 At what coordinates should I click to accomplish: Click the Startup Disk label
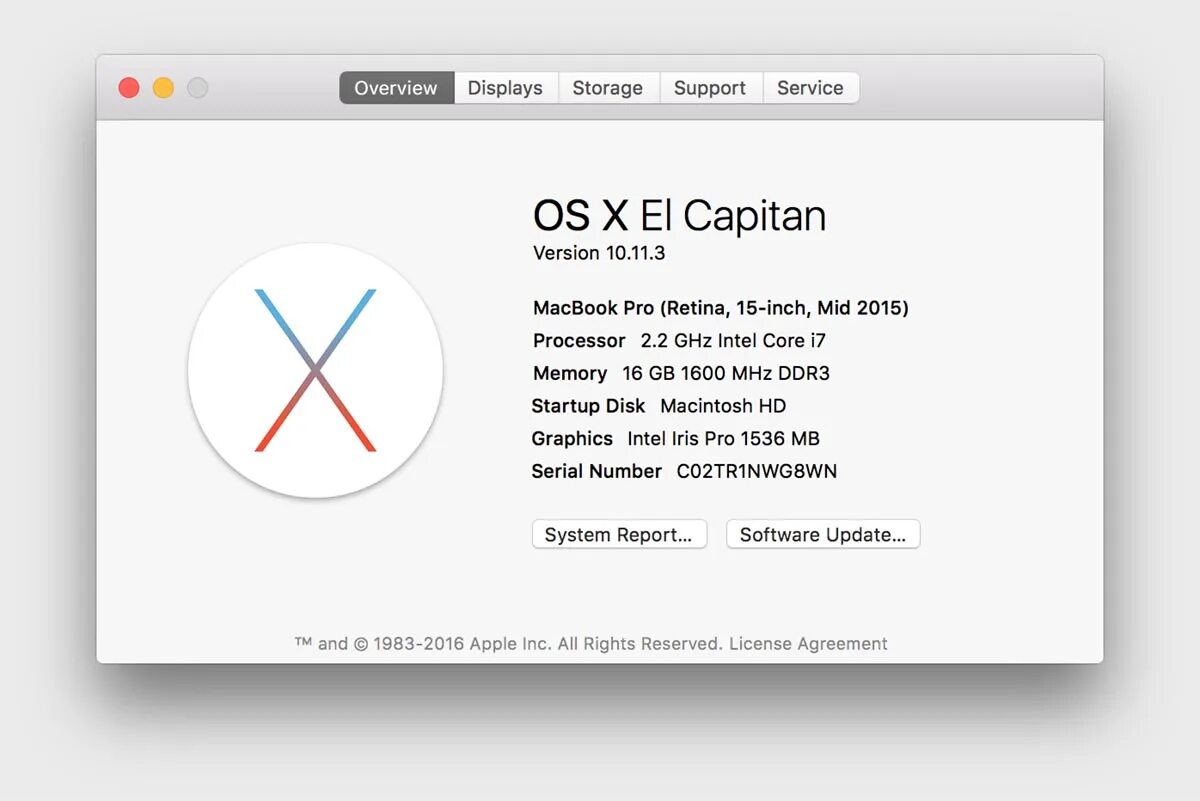(x=588, y=406)
